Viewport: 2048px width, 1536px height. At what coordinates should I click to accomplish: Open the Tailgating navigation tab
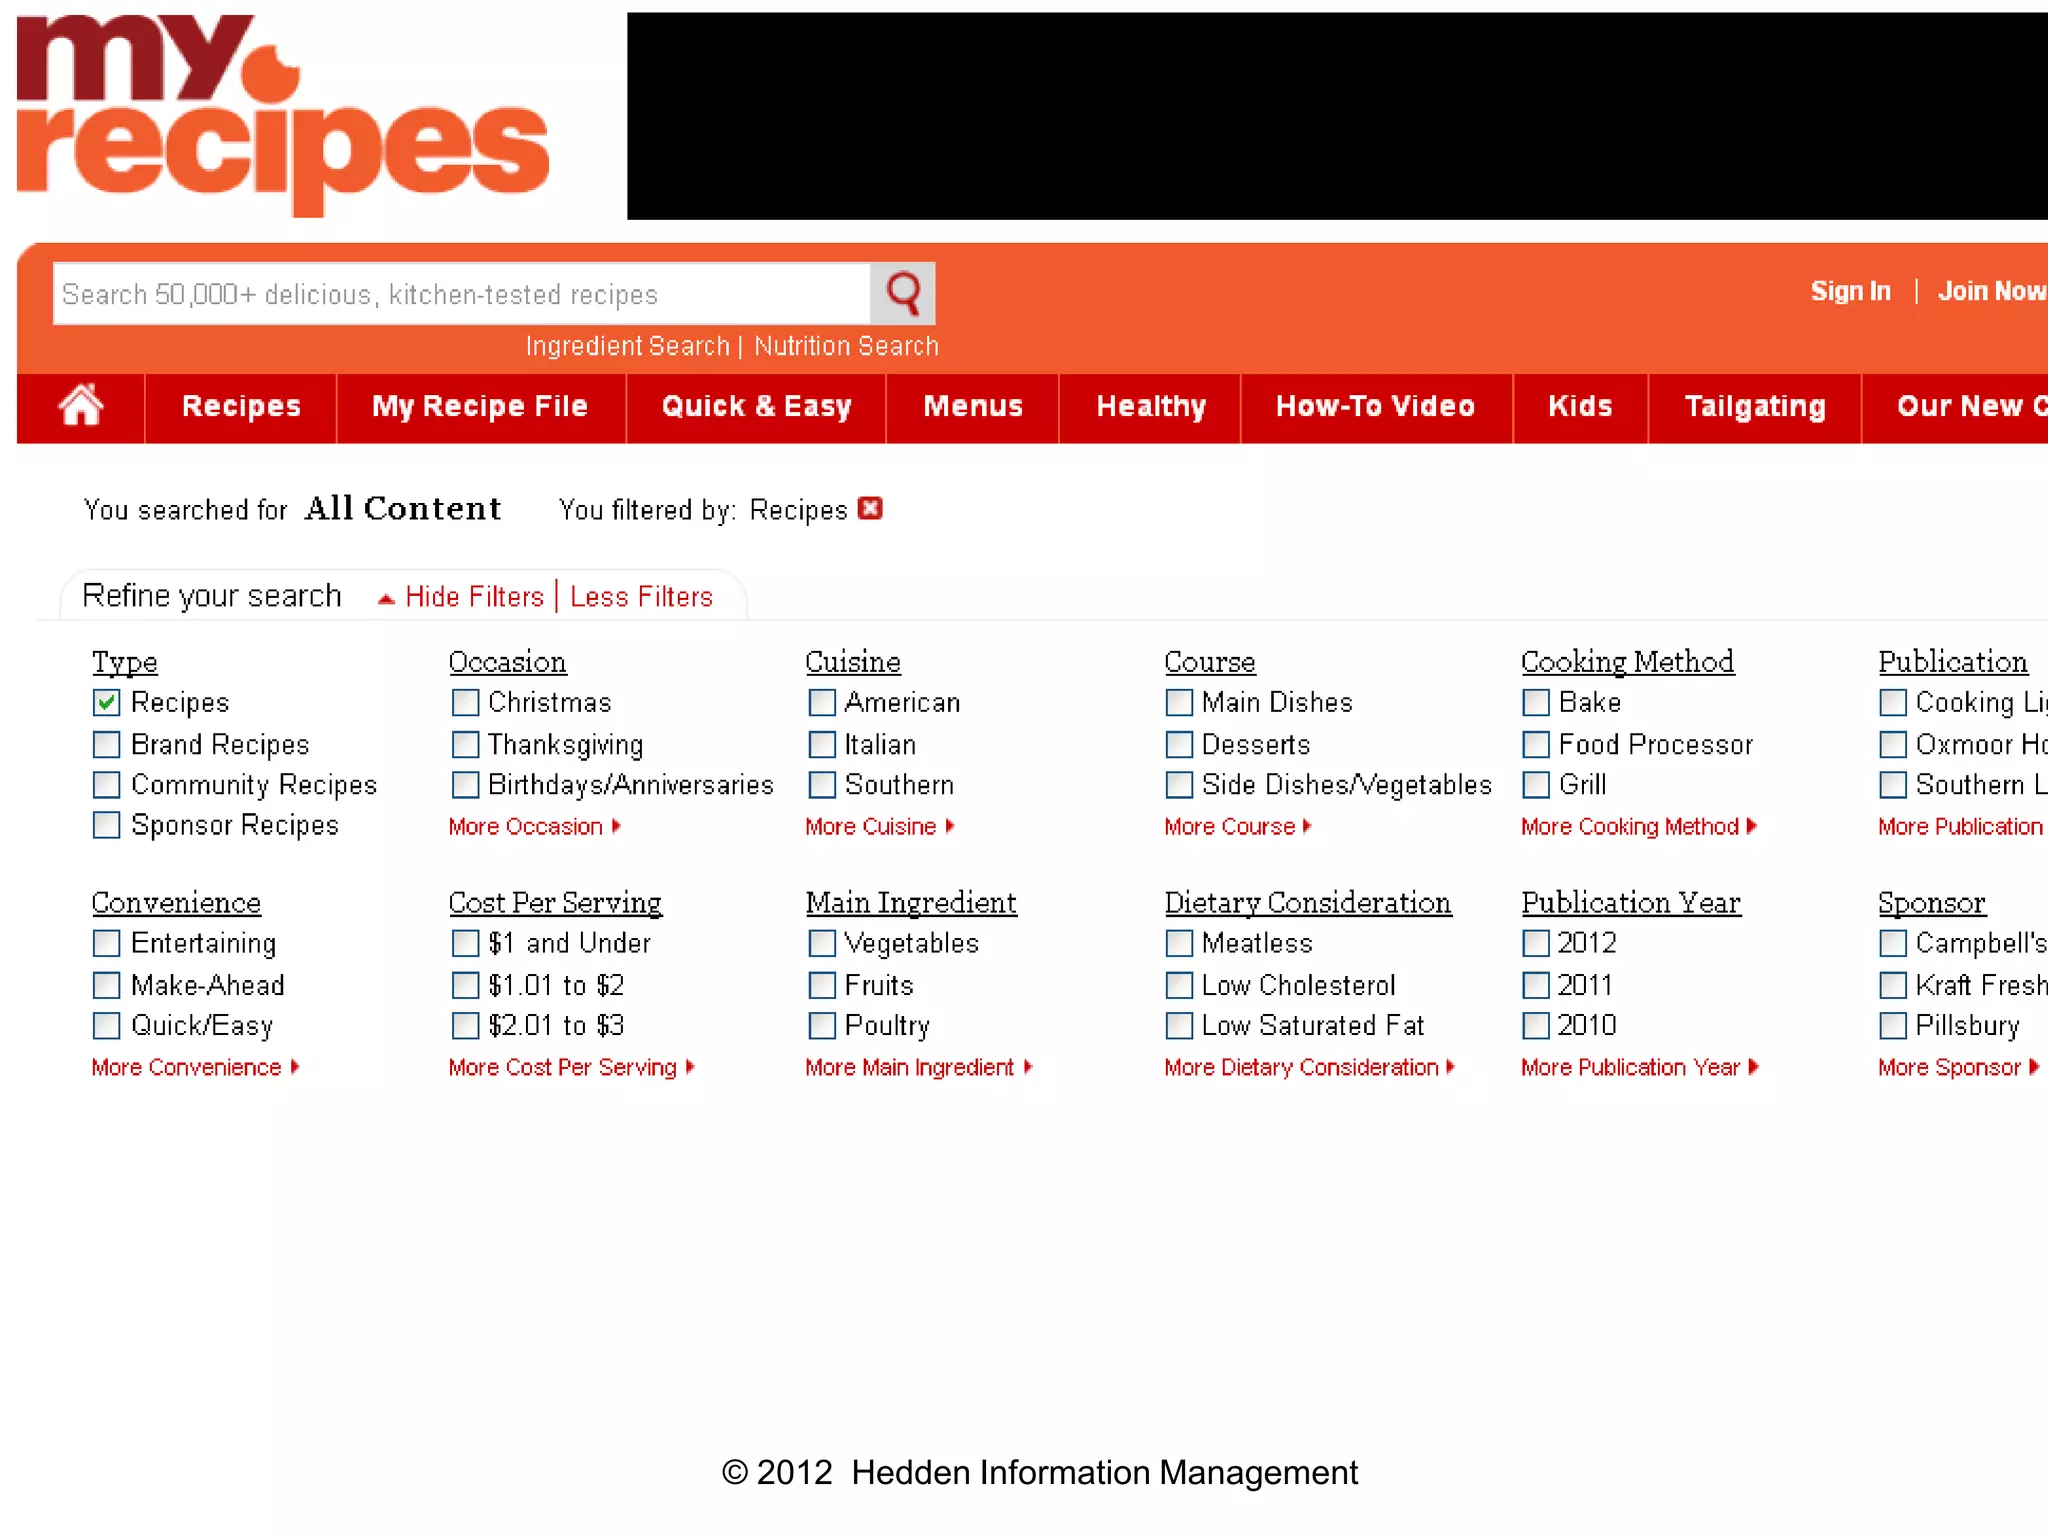click(1755, 406)
